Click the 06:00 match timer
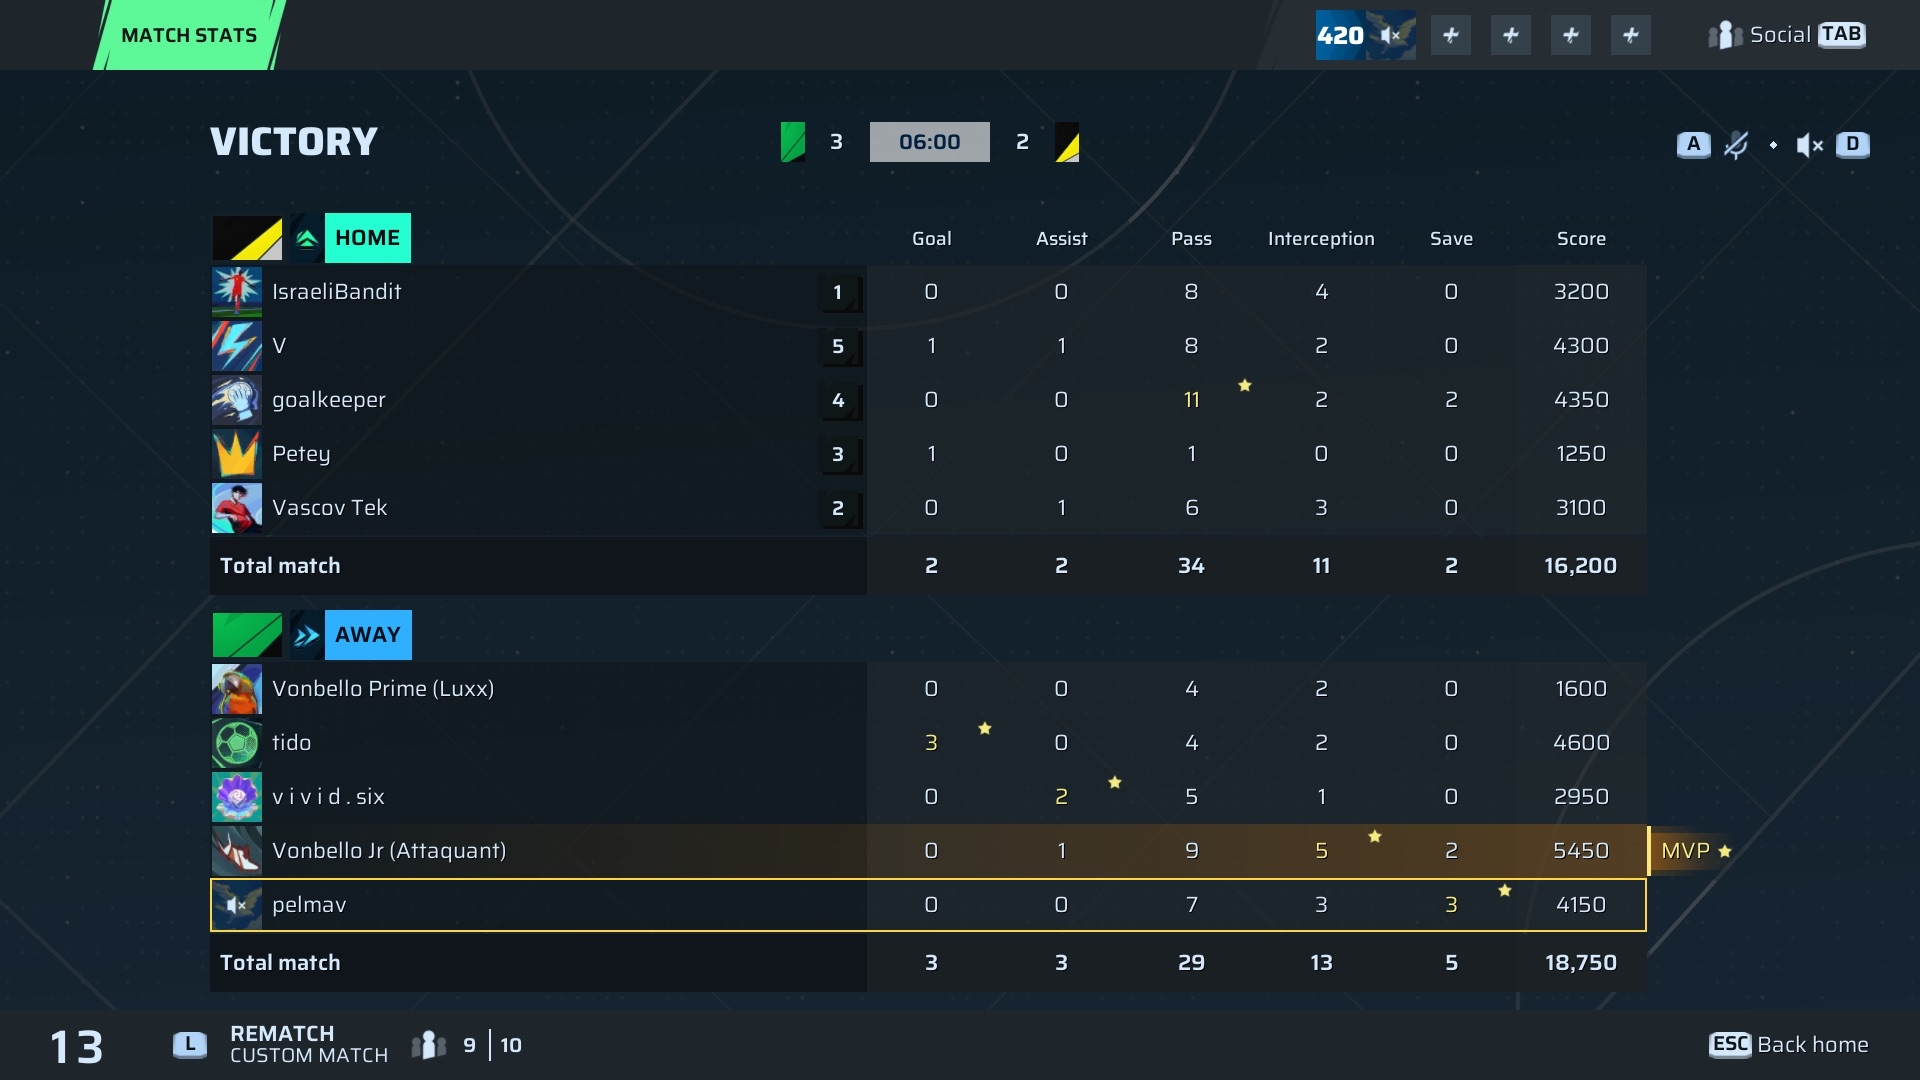Image resolution: width=1920 pixels, height=1080 pixels. click(930, 142)
